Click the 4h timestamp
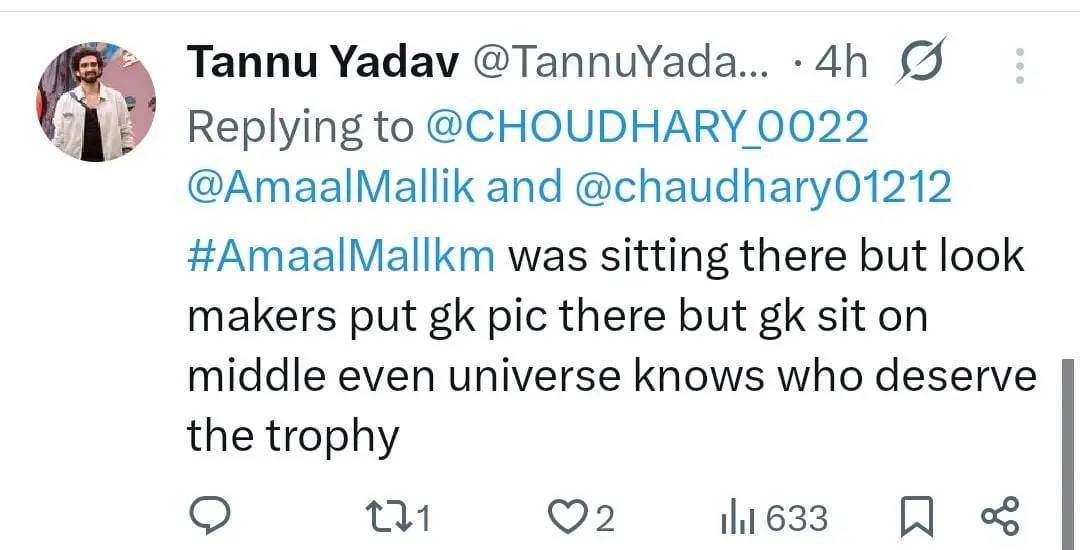The width and height of the screenshot is (1080, 550). pos(841,64)
